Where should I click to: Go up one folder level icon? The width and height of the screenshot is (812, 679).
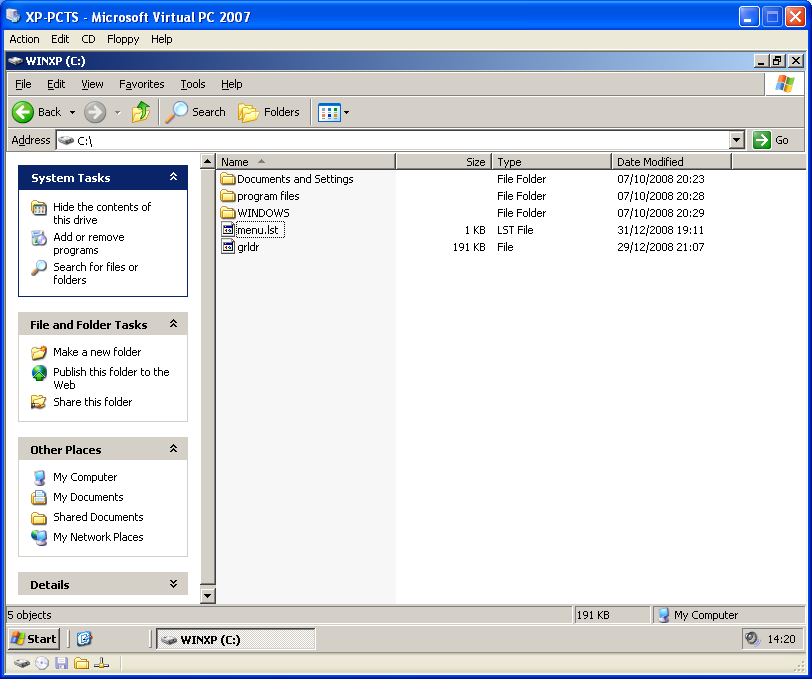coord(141,112)
